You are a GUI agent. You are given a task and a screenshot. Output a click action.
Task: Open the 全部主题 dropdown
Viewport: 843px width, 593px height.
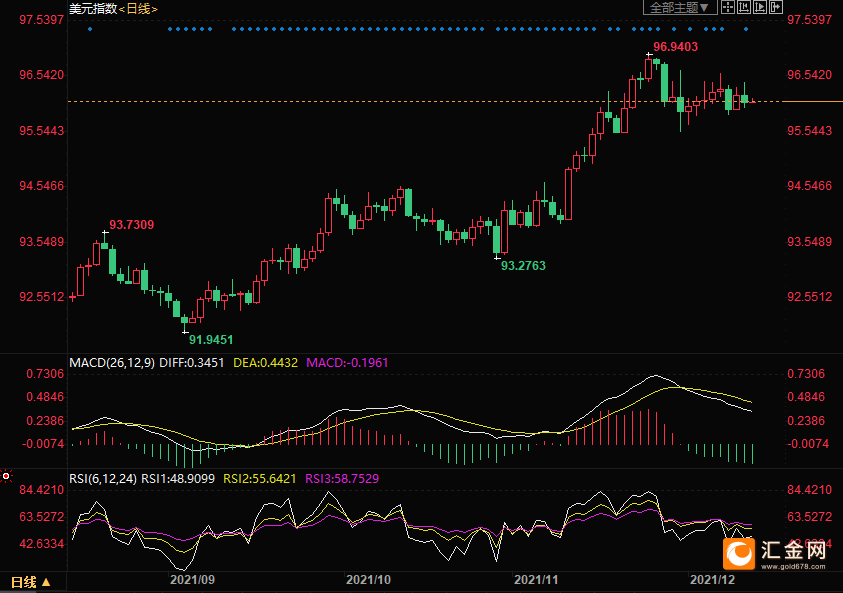pos(680,8)
